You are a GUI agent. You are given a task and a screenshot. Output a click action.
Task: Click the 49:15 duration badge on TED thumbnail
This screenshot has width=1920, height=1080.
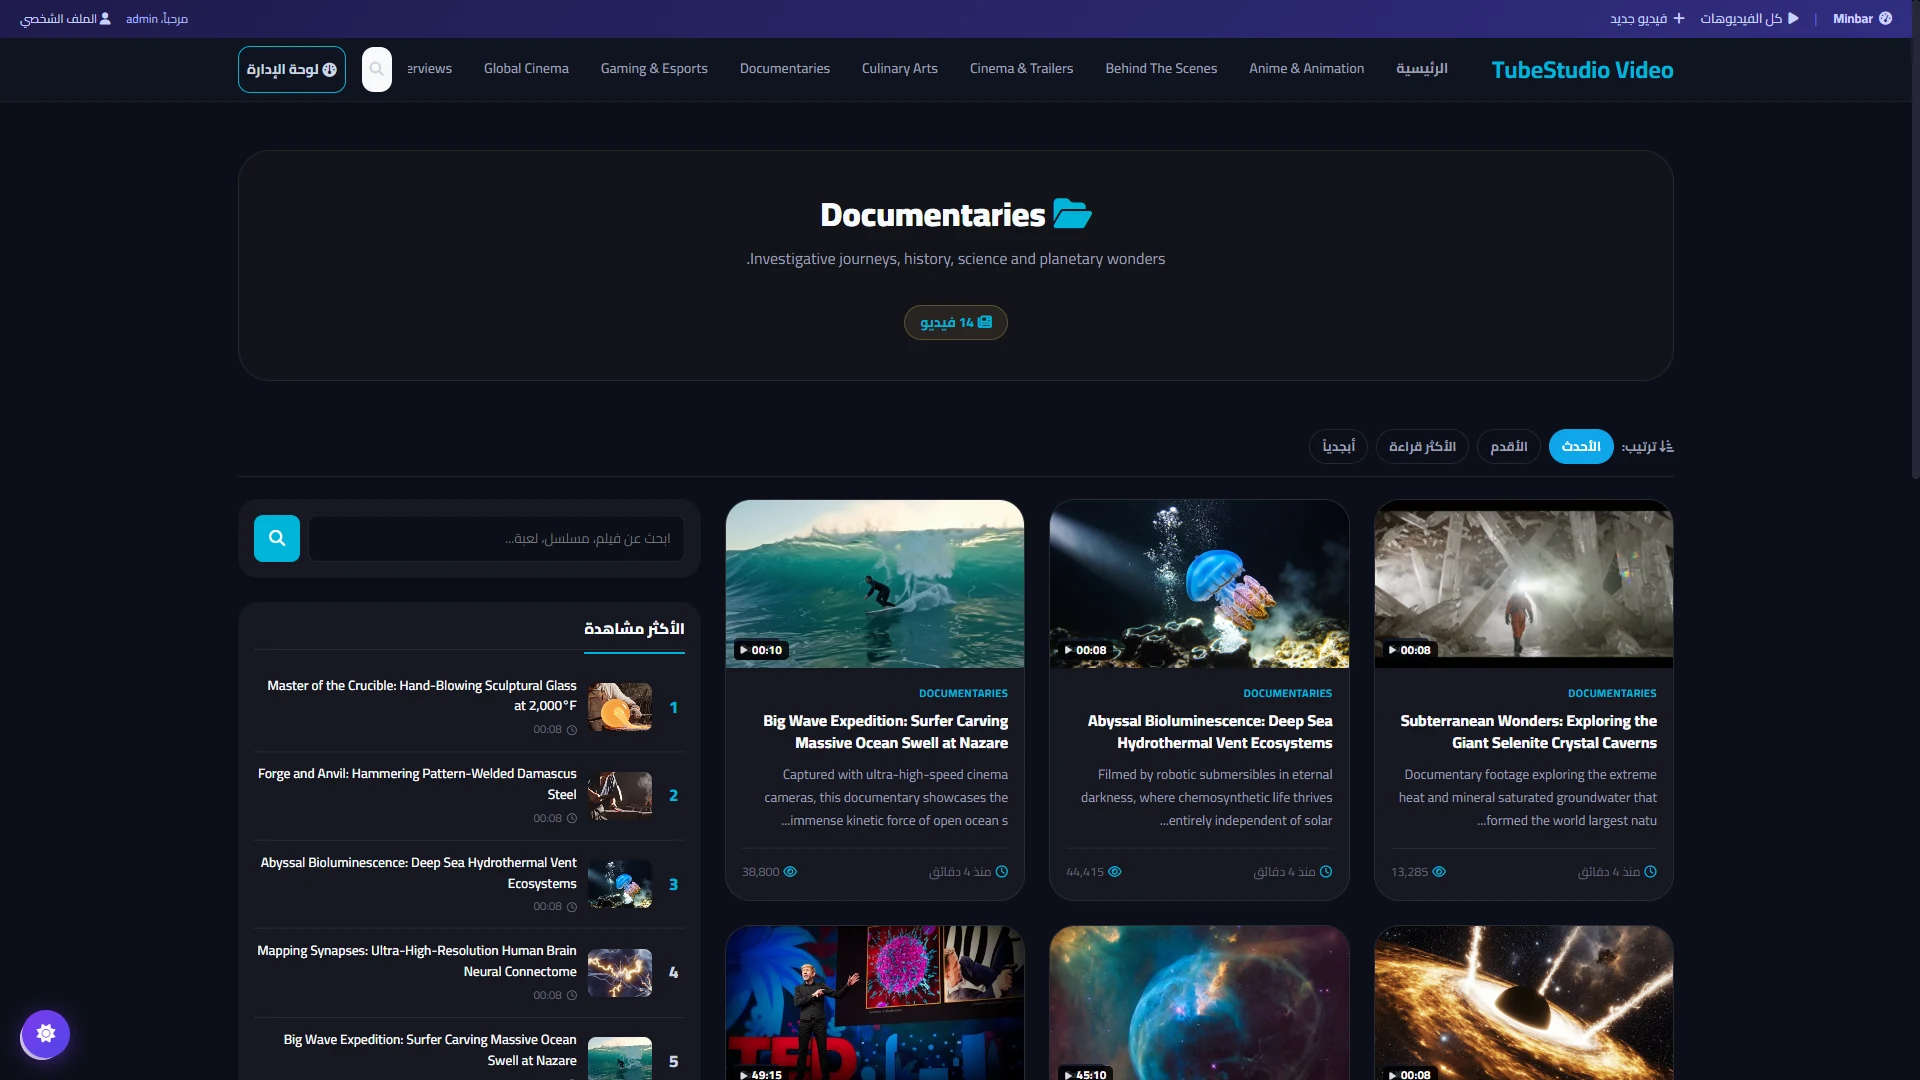coord(761,1075)
